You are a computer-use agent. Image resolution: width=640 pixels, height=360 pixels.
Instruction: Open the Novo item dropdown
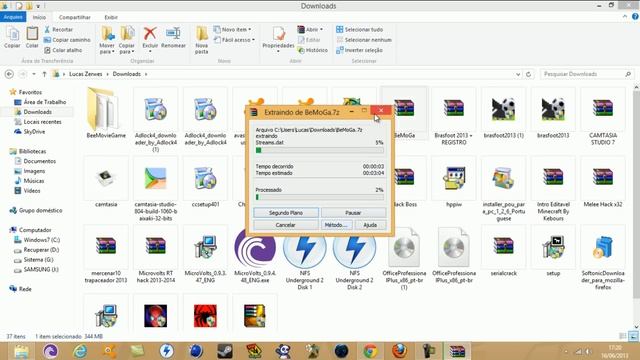click(232, 29)
